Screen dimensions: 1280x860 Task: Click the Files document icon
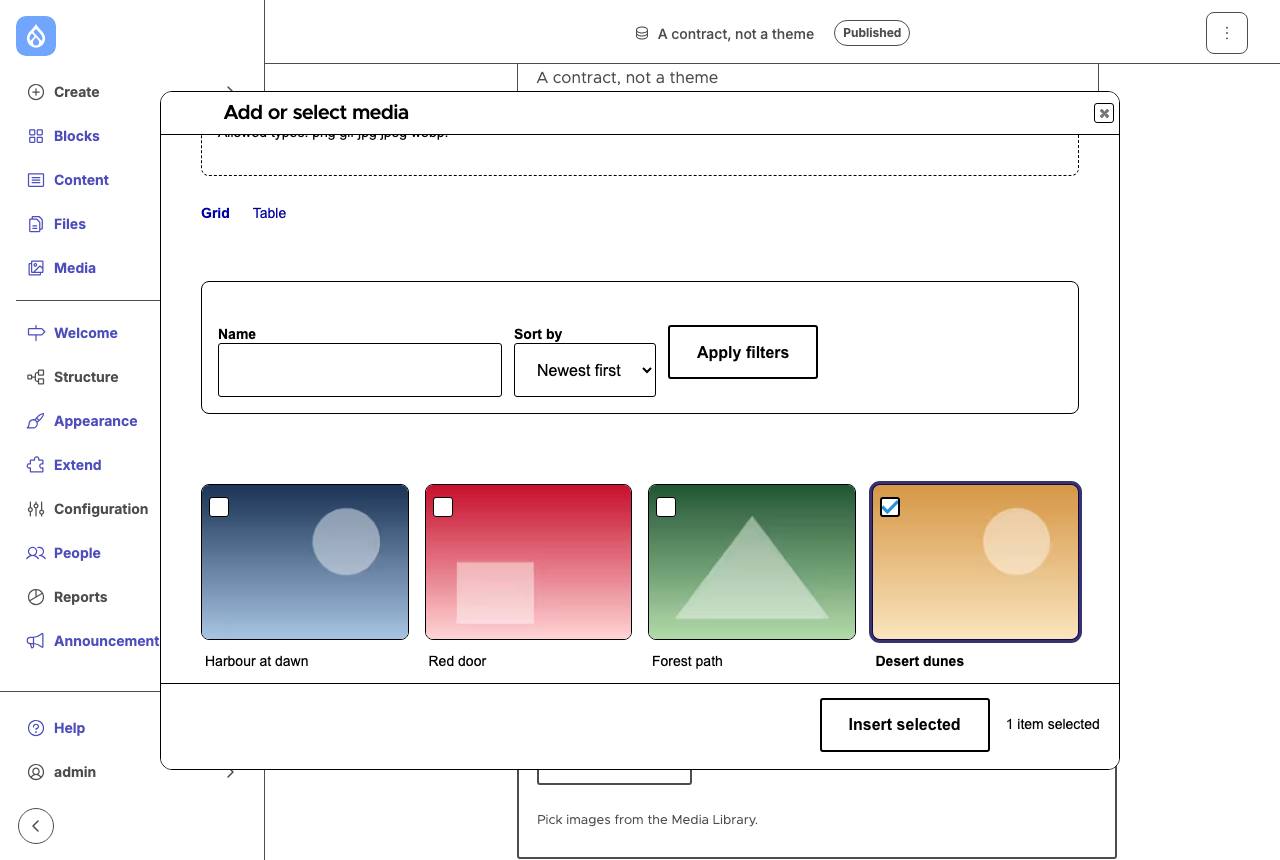point(36,224)
